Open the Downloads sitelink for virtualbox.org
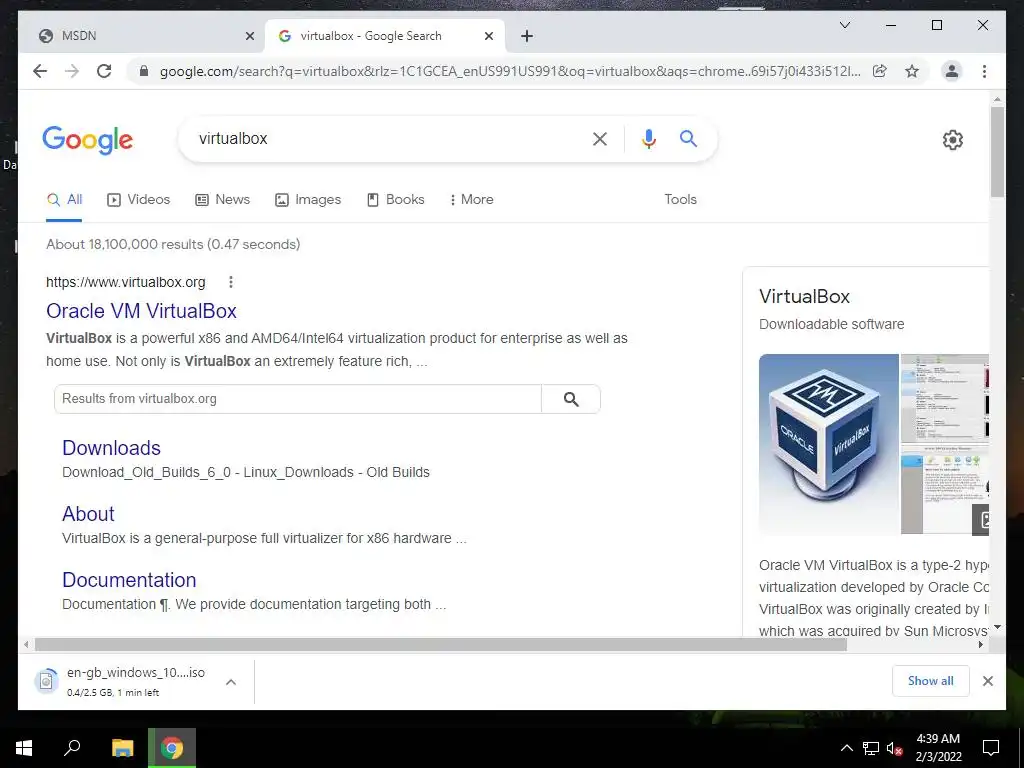Screen dimensions: 1024x768 pyautogui.click(x=111, y=448)
